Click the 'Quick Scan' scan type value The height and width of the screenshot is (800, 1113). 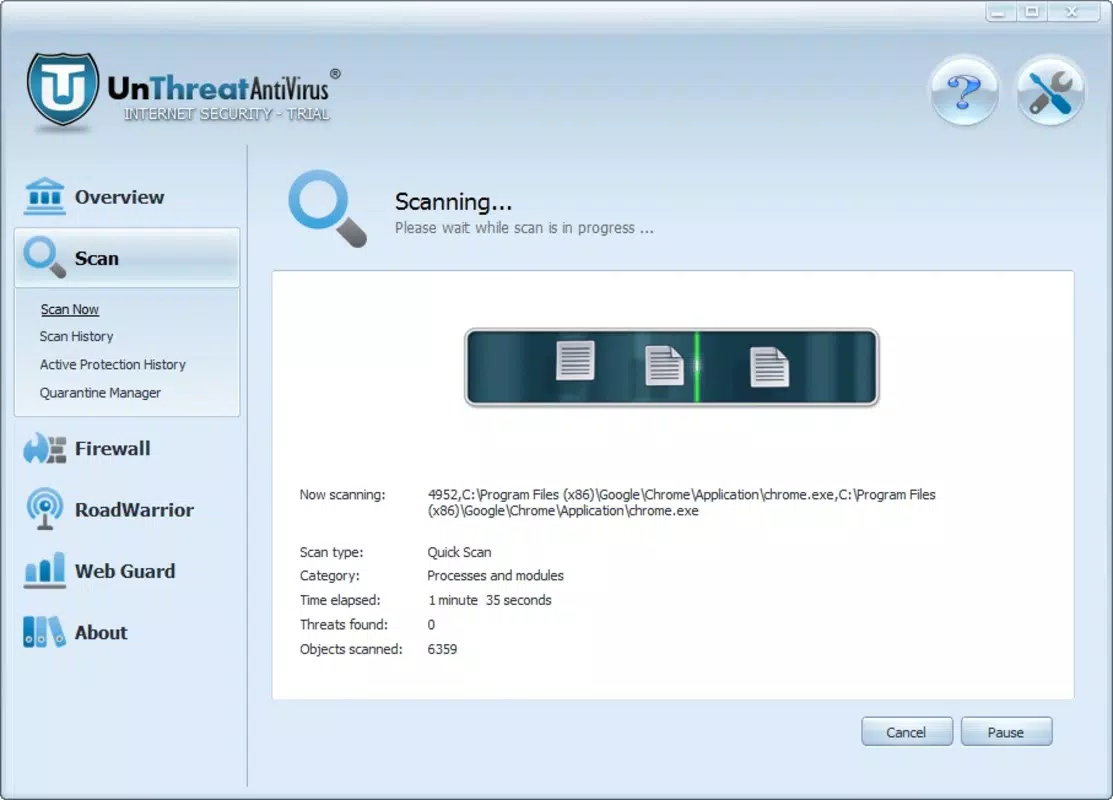459,552
